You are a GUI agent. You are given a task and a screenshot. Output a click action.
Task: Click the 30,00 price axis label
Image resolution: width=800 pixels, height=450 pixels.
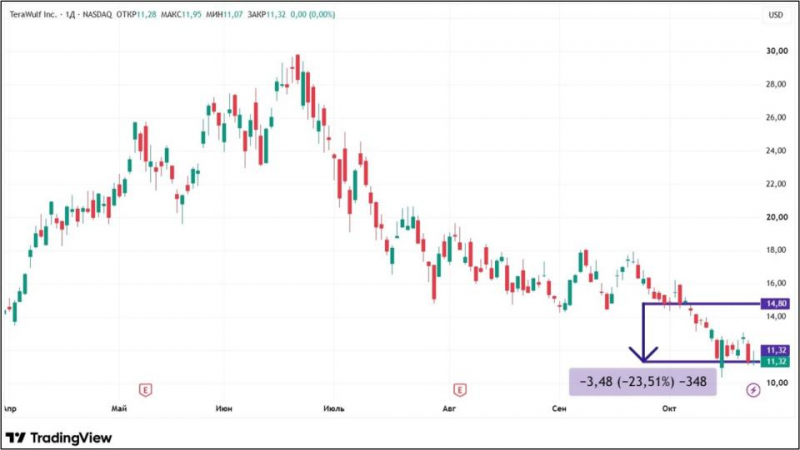click(x=776, y=51)
